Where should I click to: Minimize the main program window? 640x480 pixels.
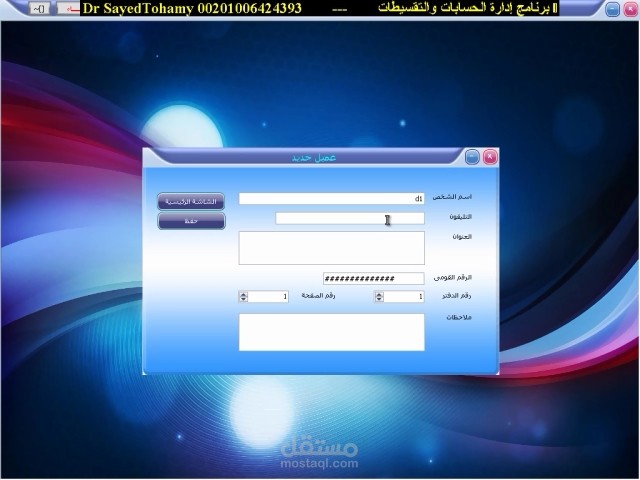(x=612, y=9)
